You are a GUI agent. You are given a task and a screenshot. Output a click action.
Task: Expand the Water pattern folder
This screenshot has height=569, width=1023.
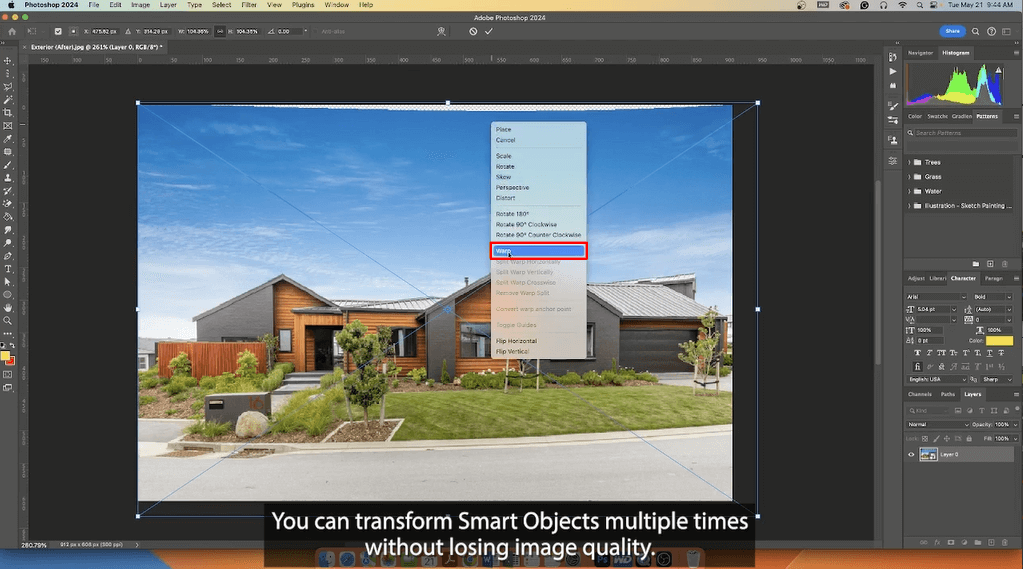point(909,191)
